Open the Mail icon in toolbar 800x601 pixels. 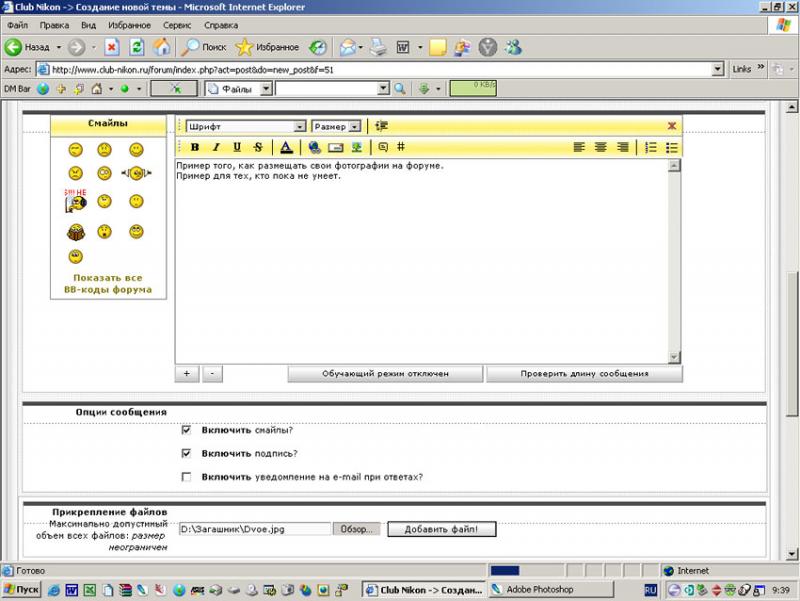click(x=348, y=47)
